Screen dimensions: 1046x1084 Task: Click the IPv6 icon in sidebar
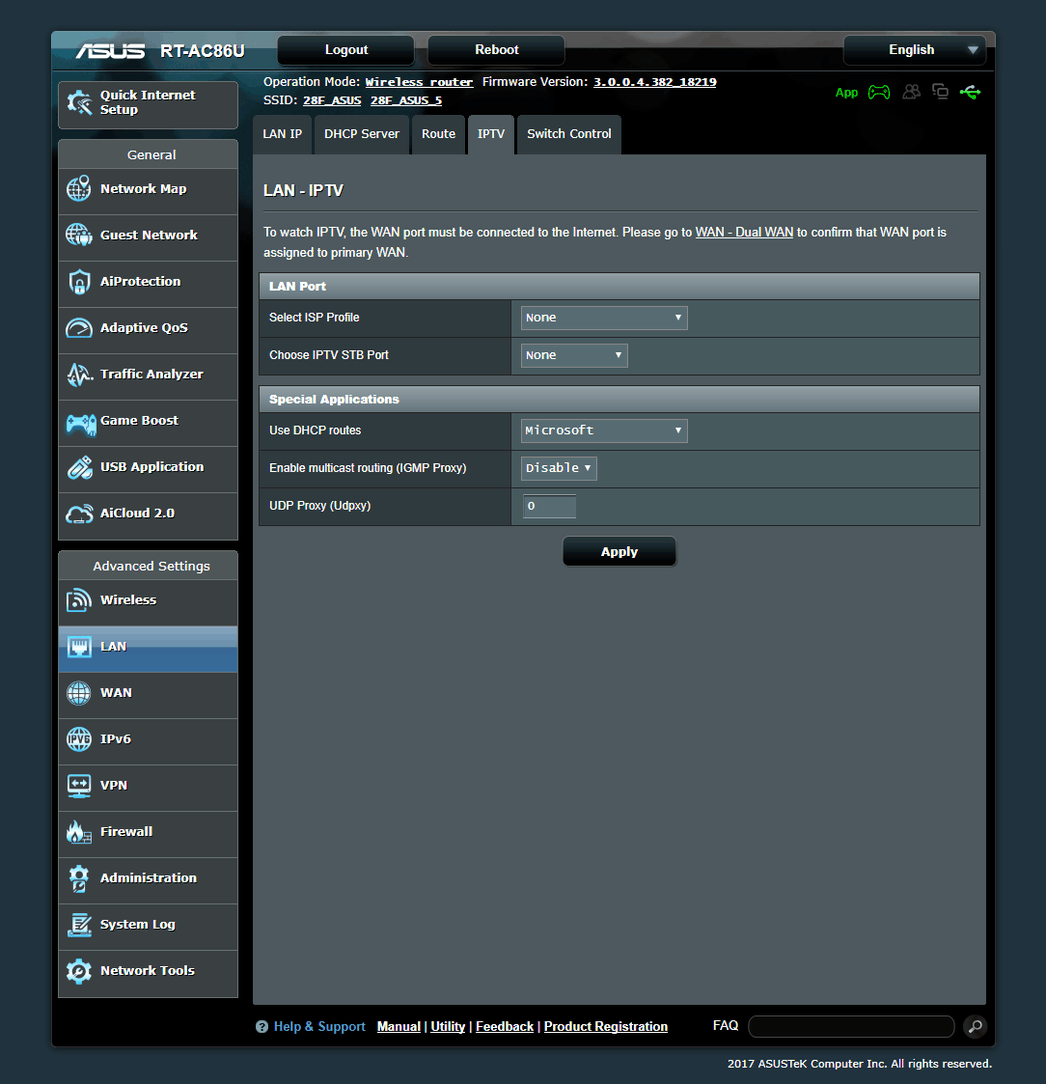coord(79,739)
